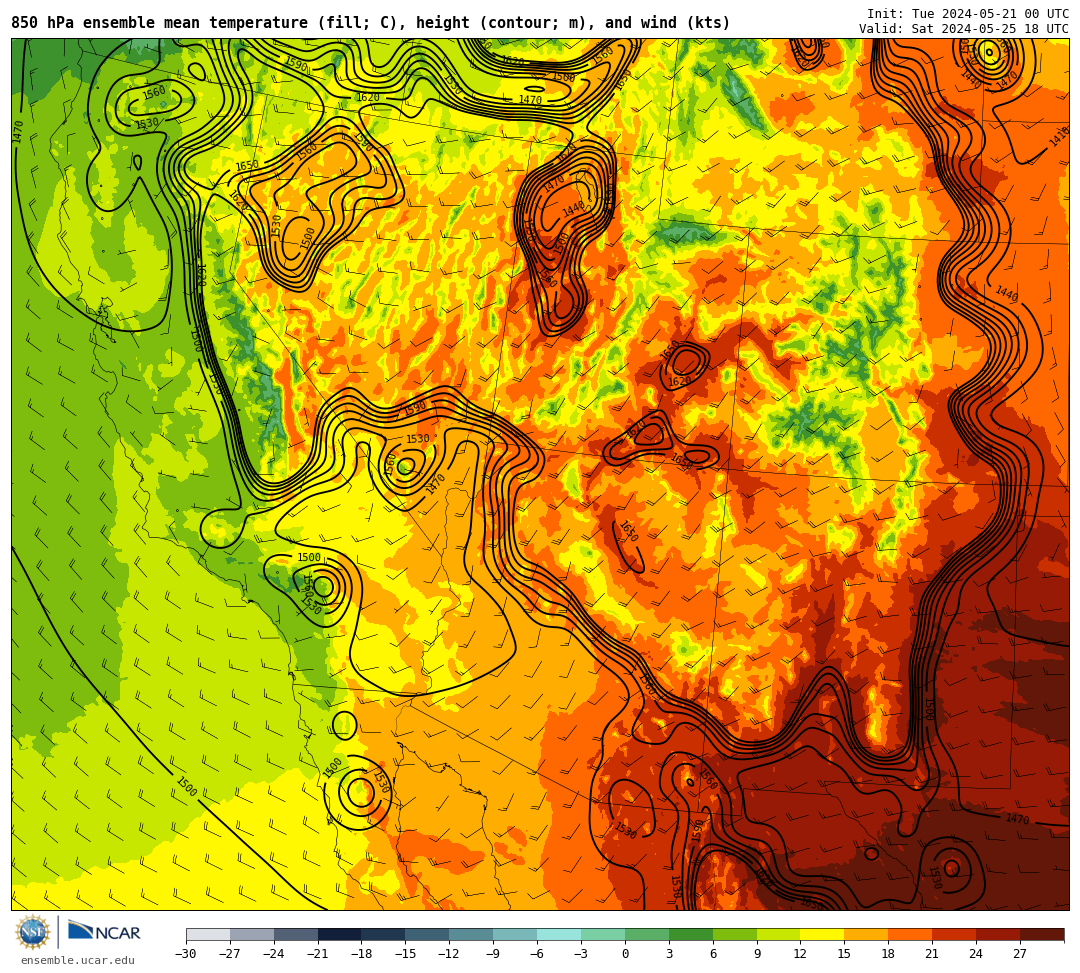
Task: Click the −9 colorbar tick label
Action: click(x=493, y=954)
